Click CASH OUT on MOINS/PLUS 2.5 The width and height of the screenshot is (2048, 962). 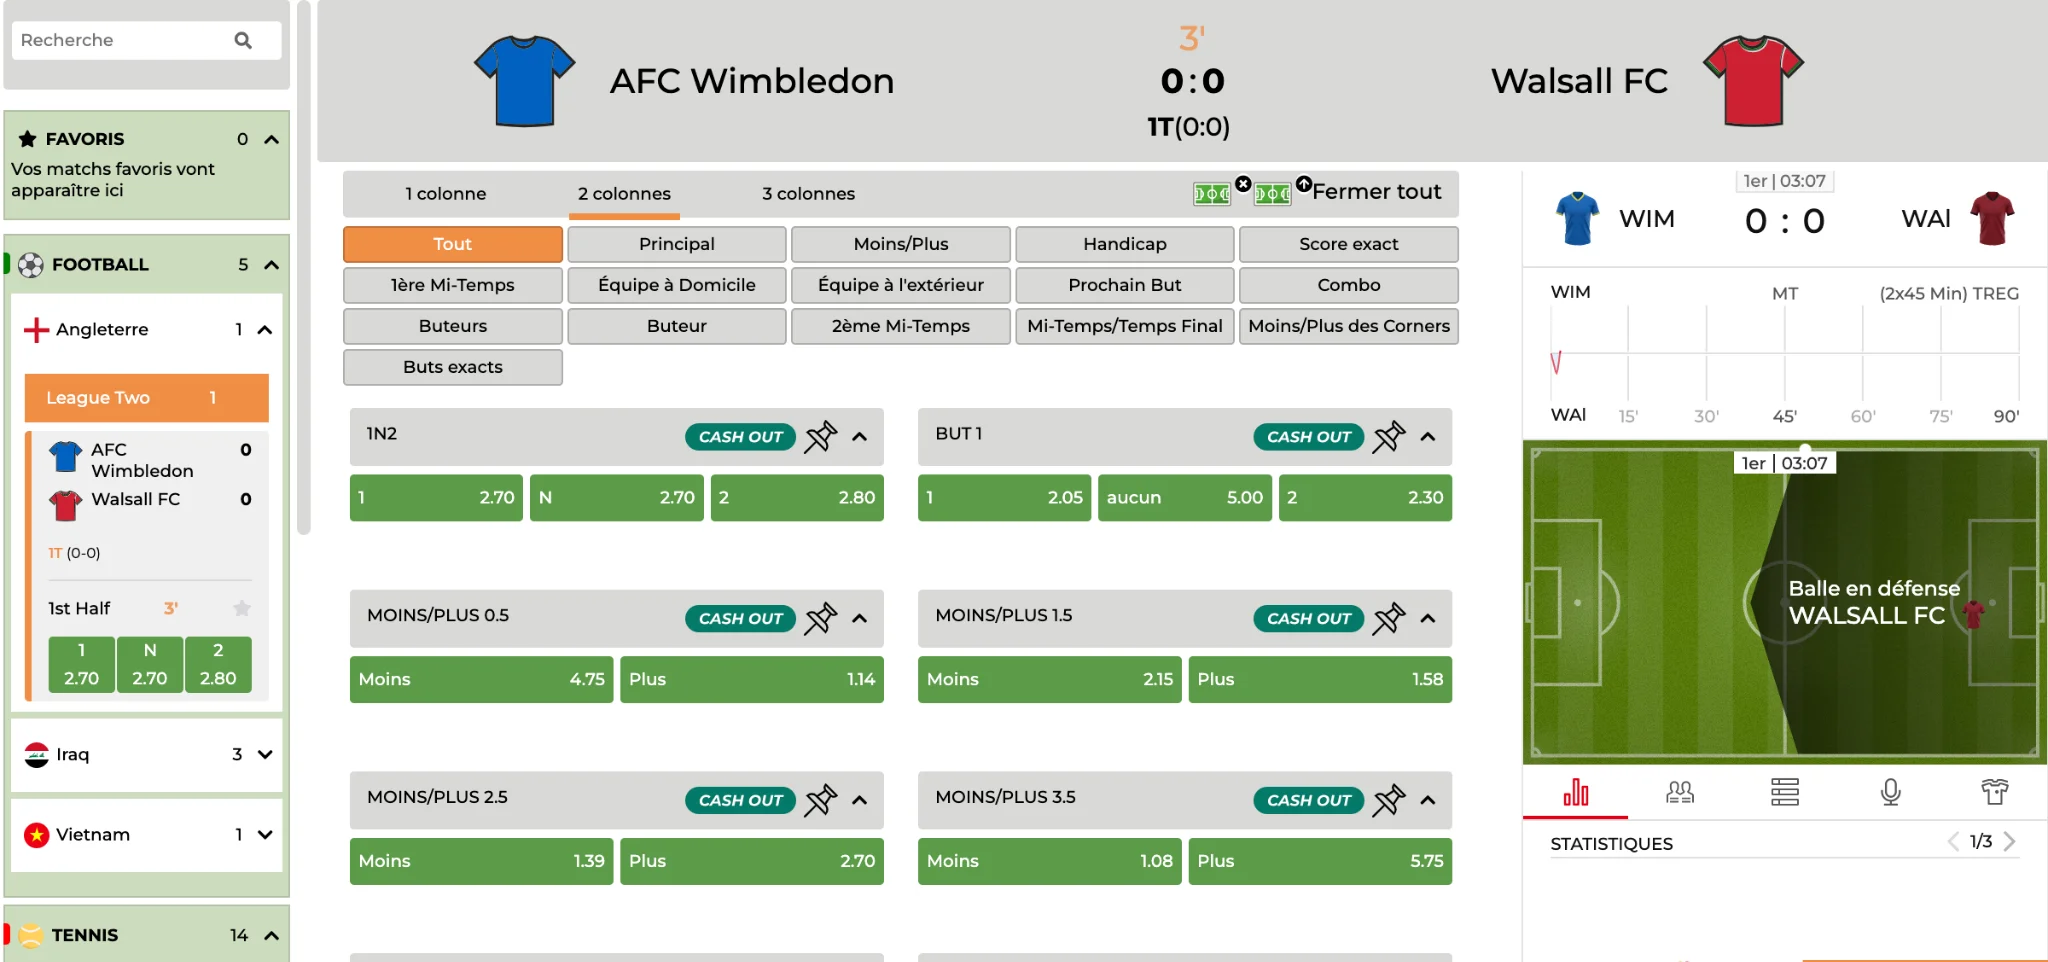(x=740, y=800)
